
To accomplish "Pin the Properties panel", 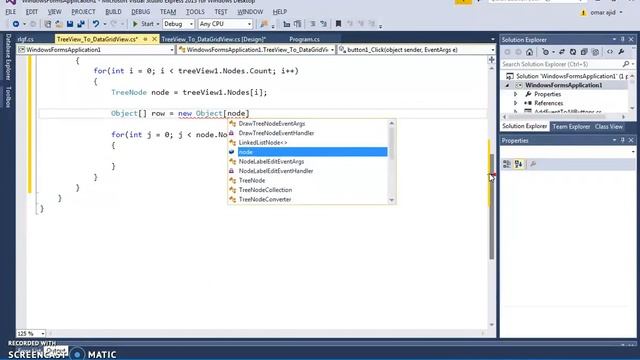I will (x=623, y=140).
